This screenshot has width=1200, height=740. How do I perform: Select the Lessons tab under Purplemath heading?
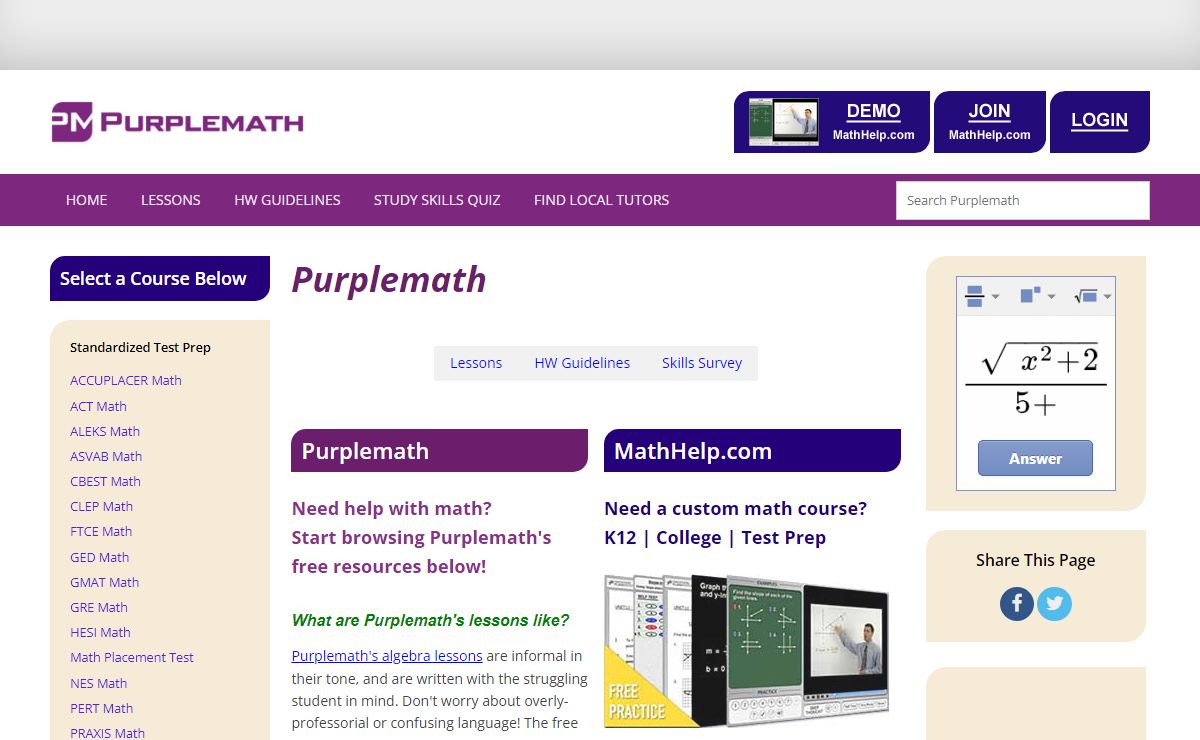[x=476, y=363]
